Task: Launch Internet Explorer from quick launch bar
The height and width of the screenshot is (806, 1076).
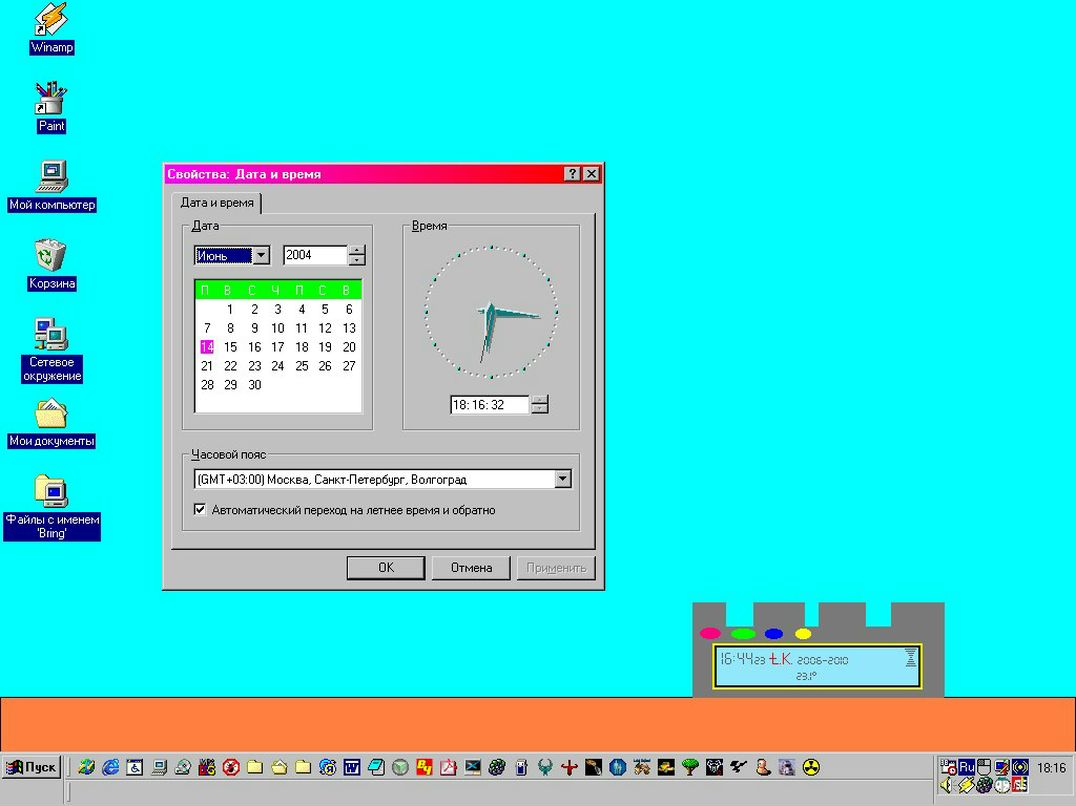Action: [x=110, y=767]
